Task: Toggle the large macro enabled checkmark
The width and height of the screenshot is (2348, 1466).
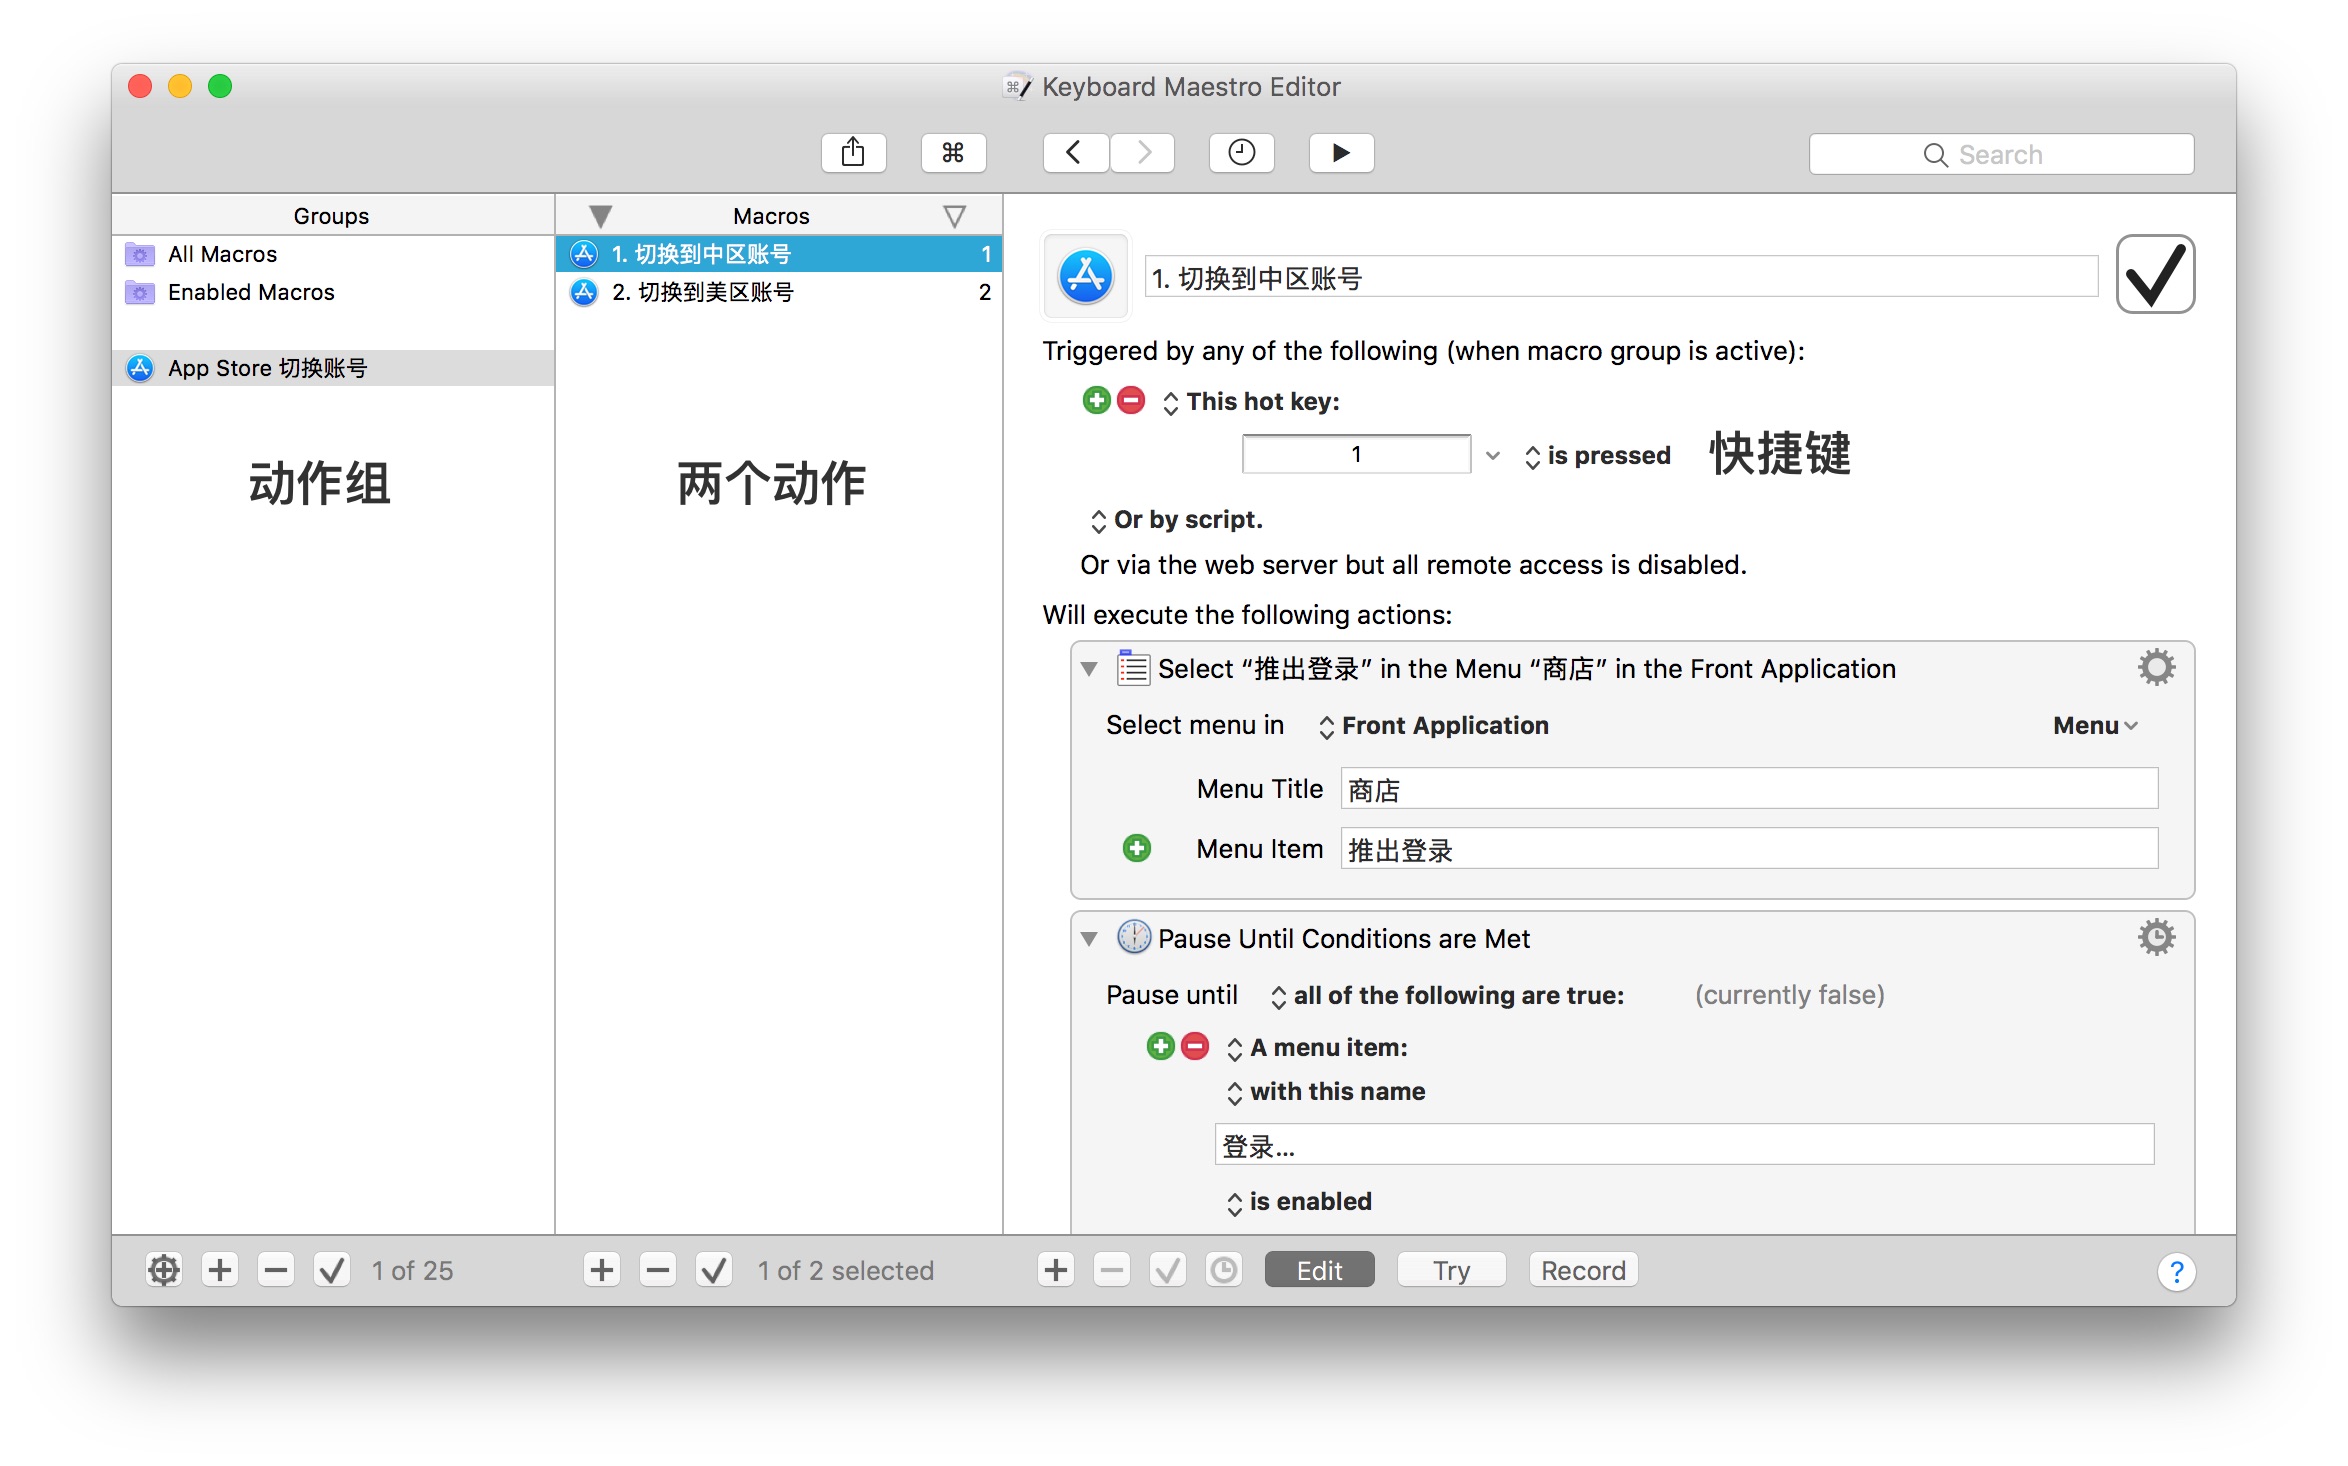Action: [x=2155, y=275]
